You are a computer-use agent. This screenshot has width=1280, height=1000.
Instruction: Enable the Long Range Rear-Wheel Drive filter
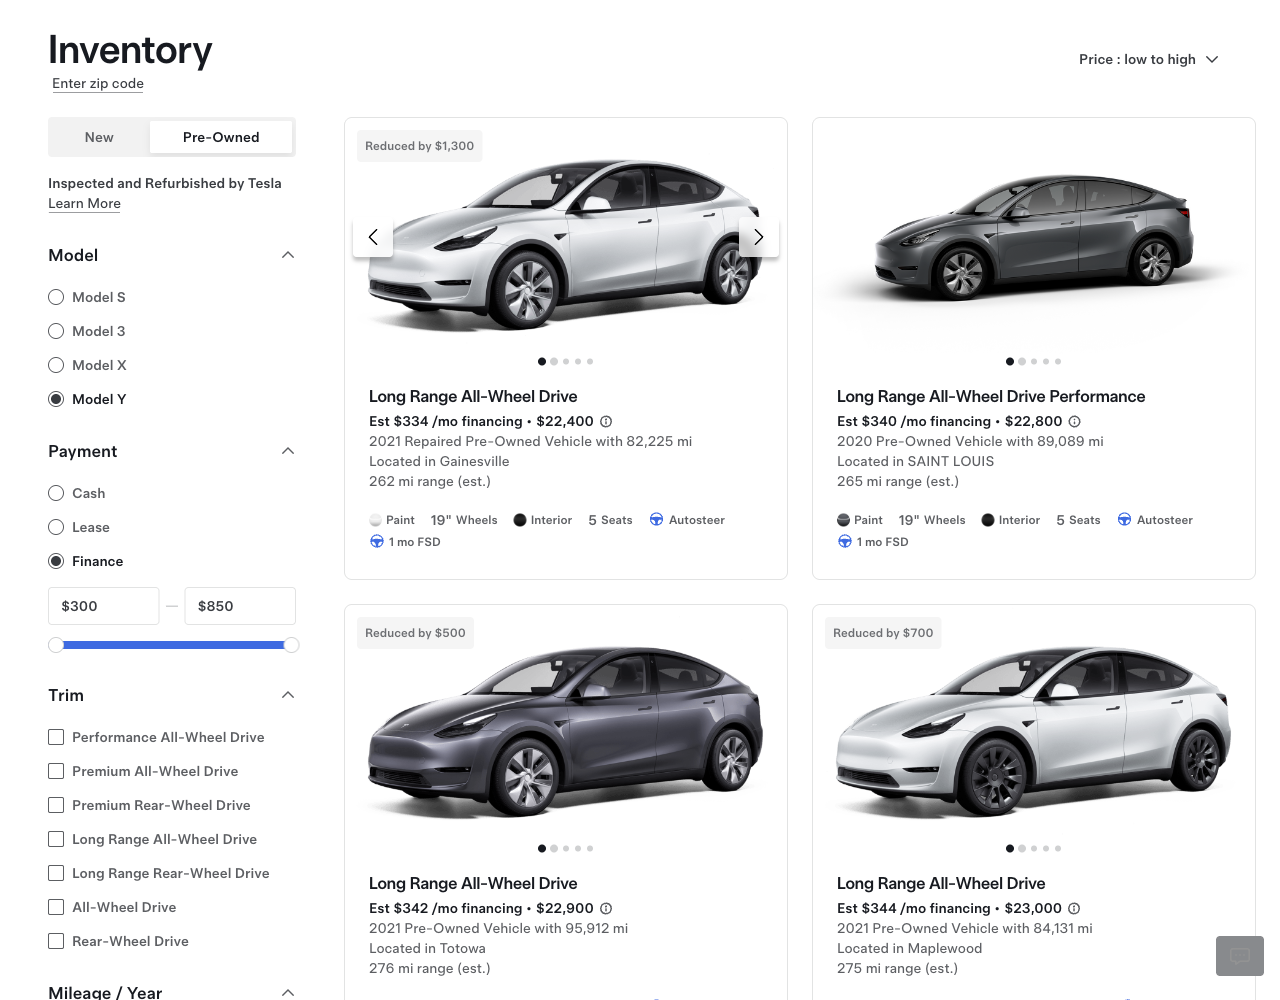point(55,873)
